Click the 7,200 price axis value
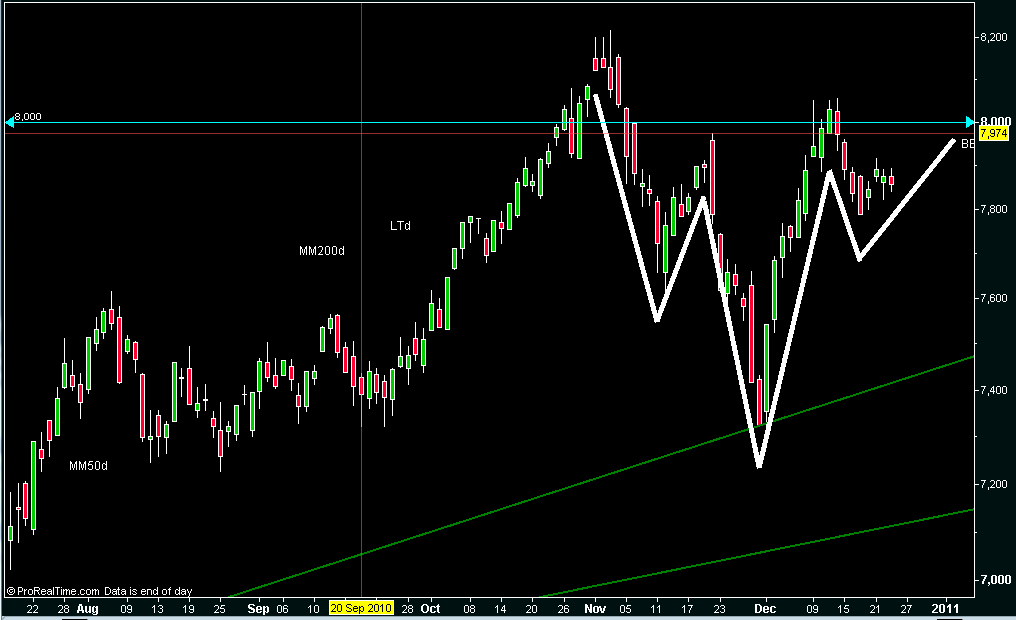 (x=995, y=484)
